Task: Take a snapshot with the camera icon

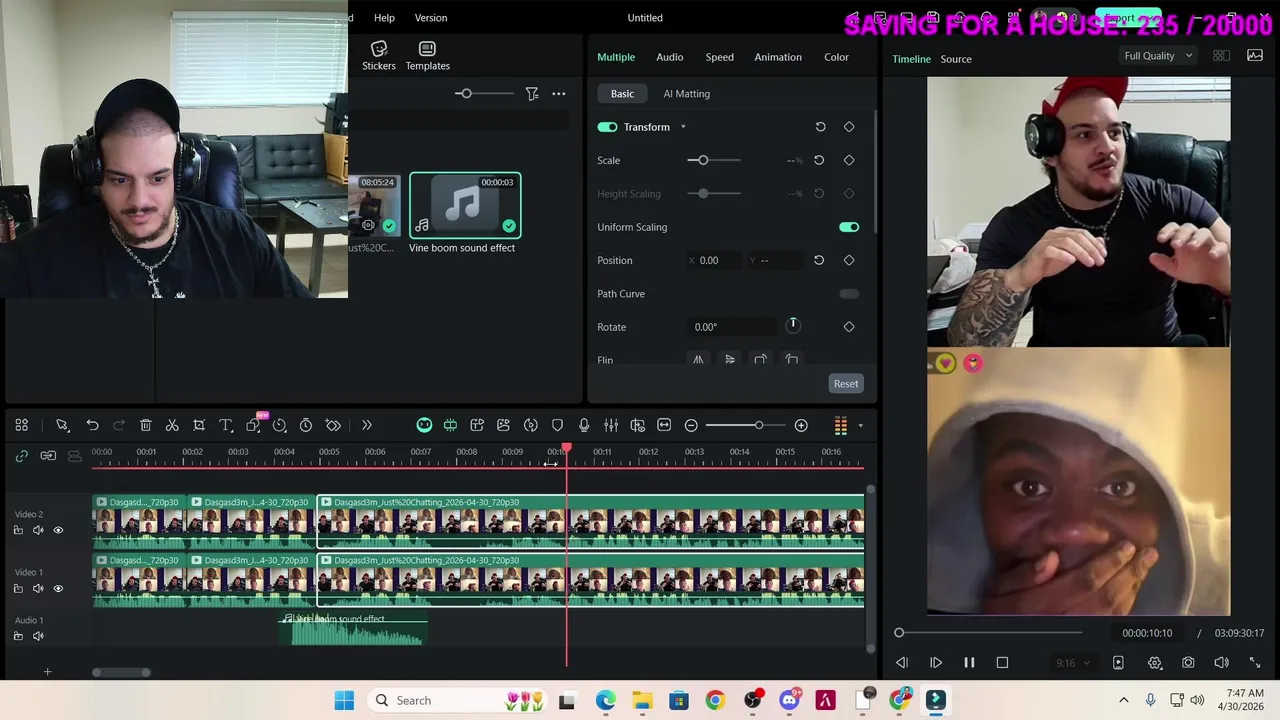Action: (x=1188, y=663)
